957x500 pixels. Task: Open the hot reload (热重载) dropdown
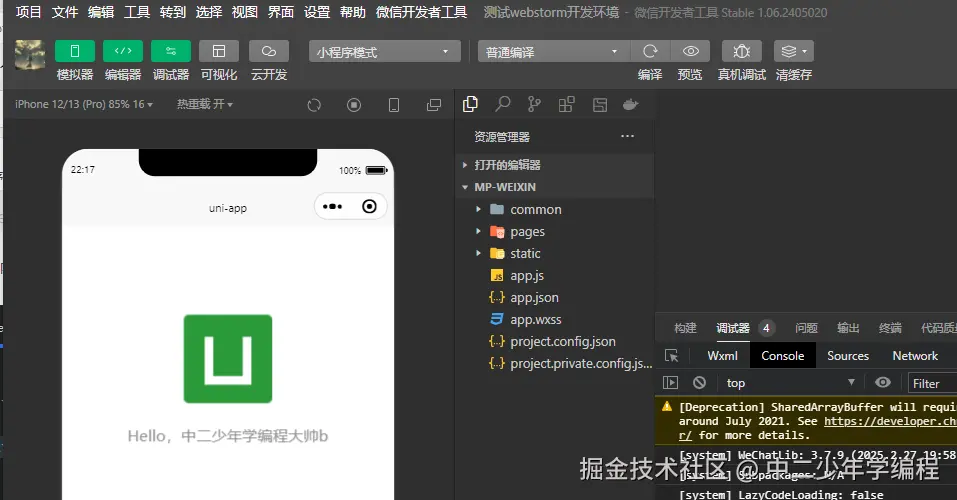point(204,104)
